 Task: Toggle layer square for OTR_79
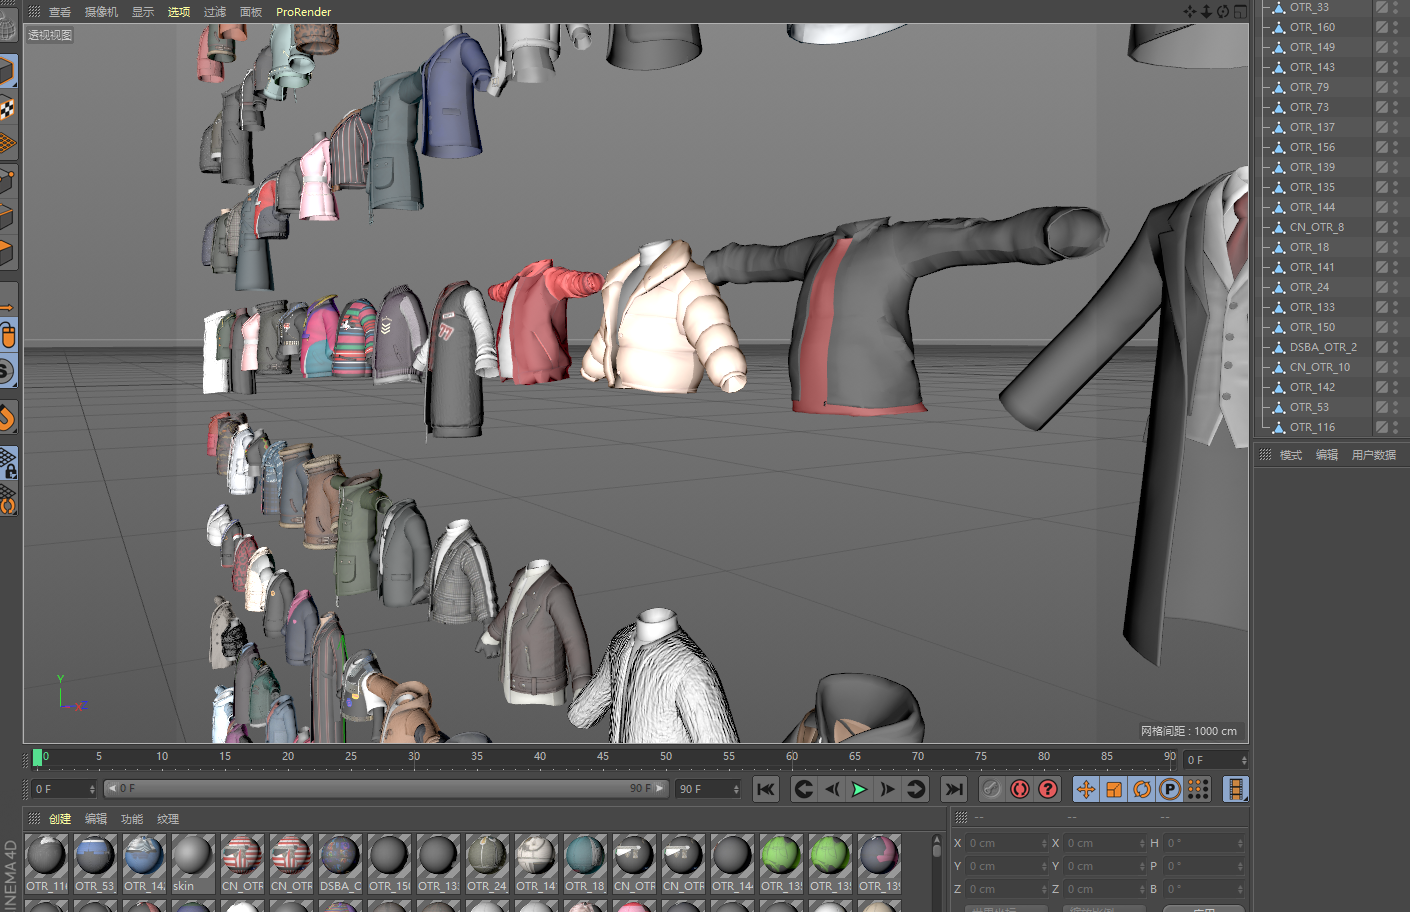[x=1381, y=87]
